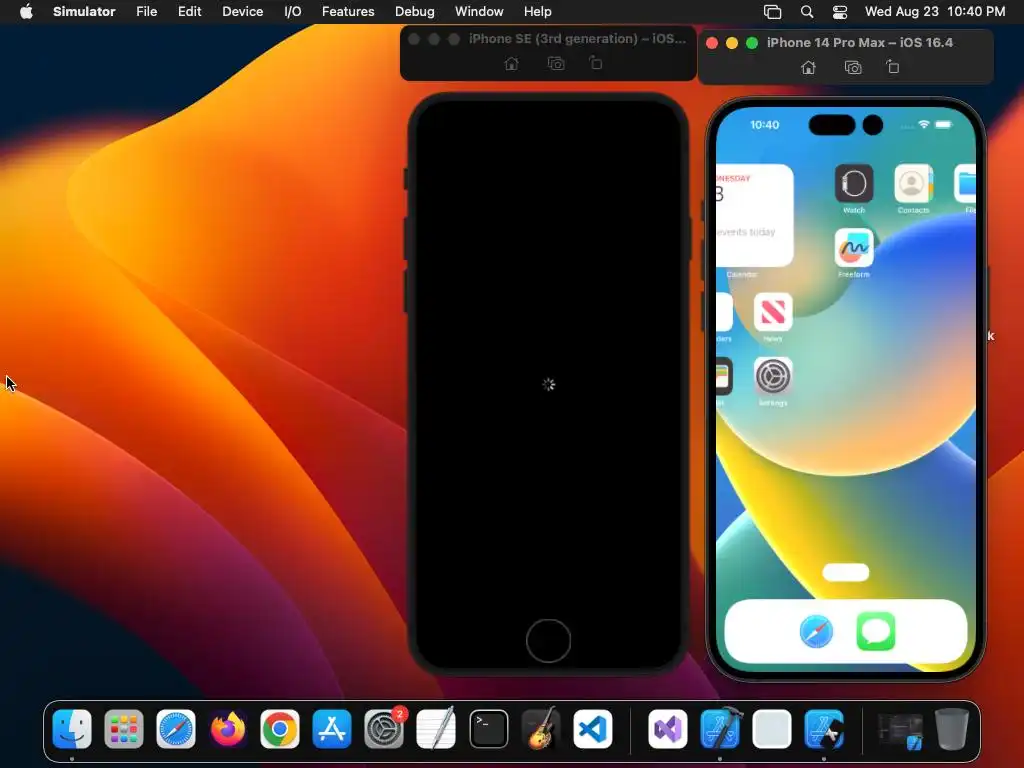Image resolution: width=1024 pixels, height=768 pixels.
Task: Open the recent screenshots stack in the Dock
Action: tap(900, 730)
